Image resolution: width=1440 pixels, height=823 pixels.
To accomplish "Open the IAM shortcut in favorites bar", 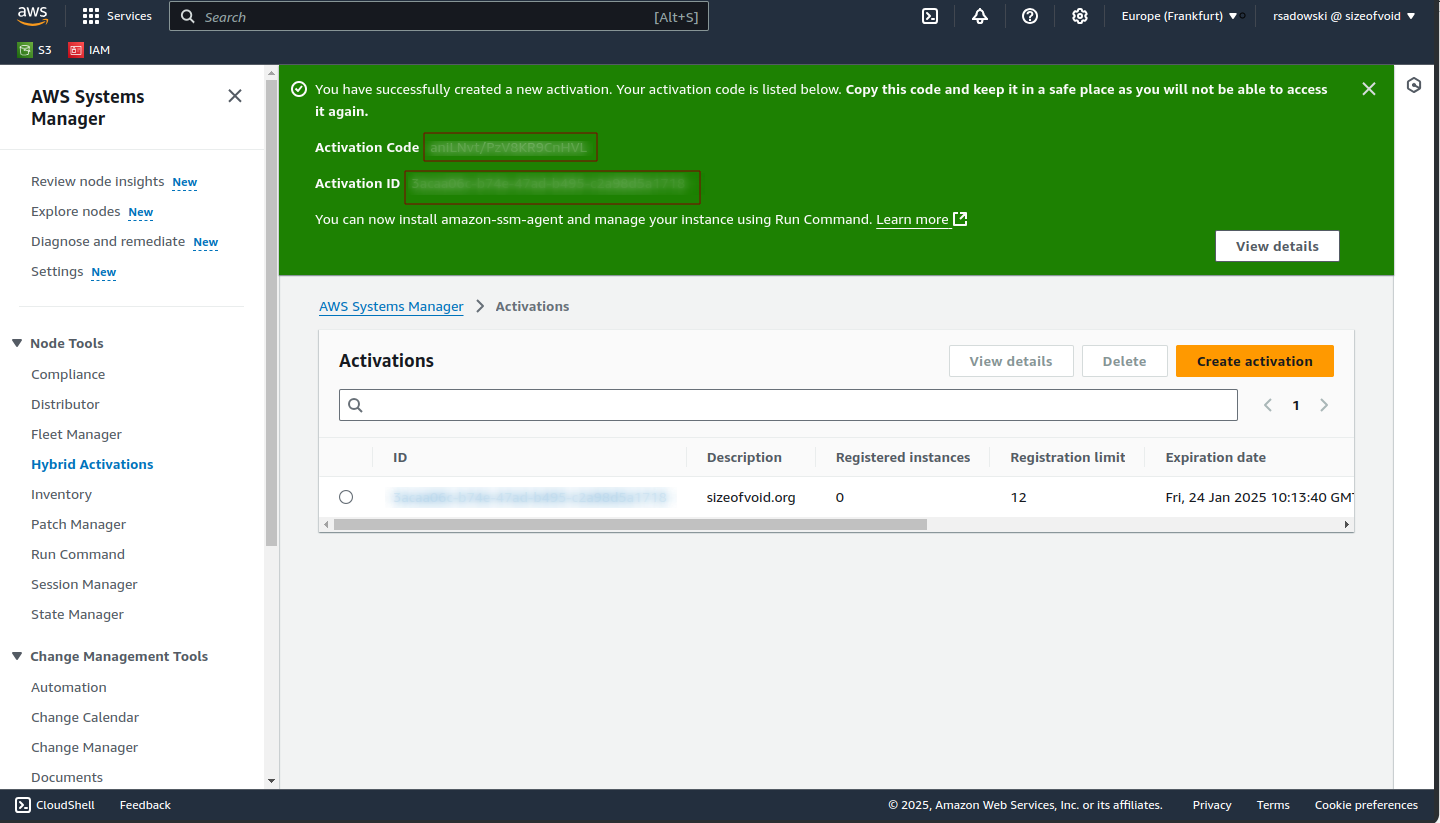I will 89,49.
